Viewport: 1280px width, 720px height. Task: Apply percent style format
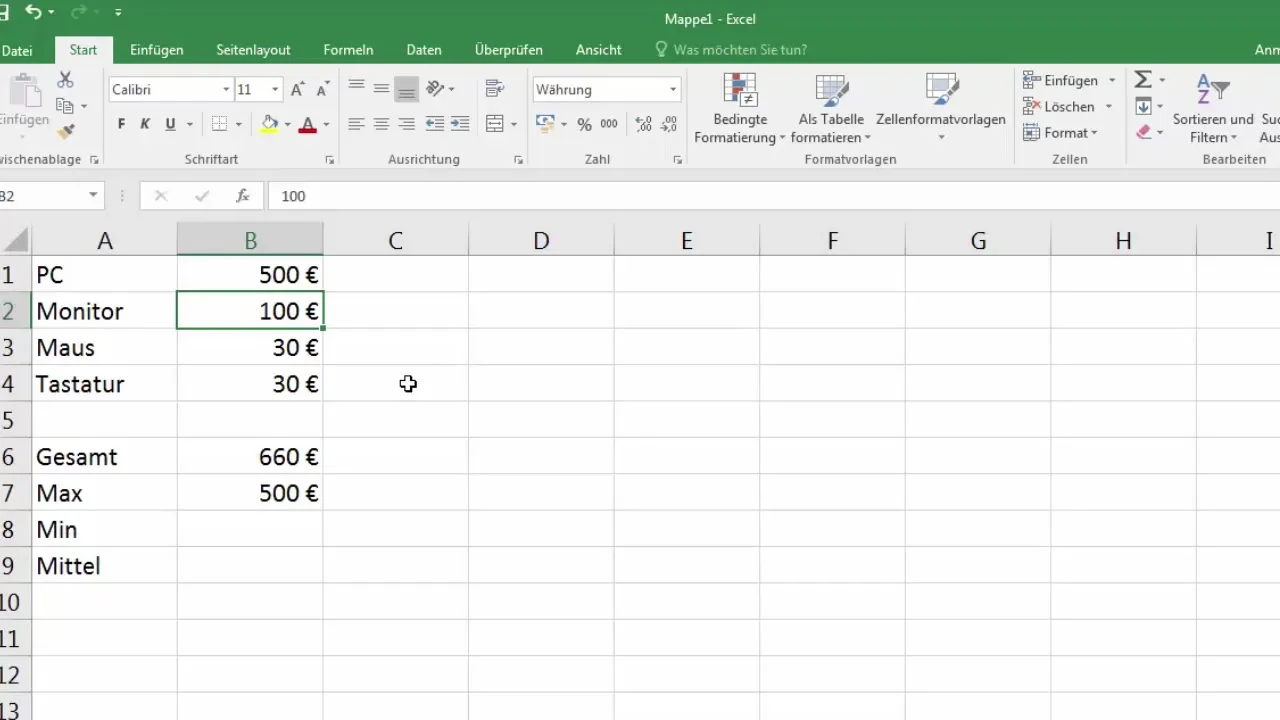(584, 124)
